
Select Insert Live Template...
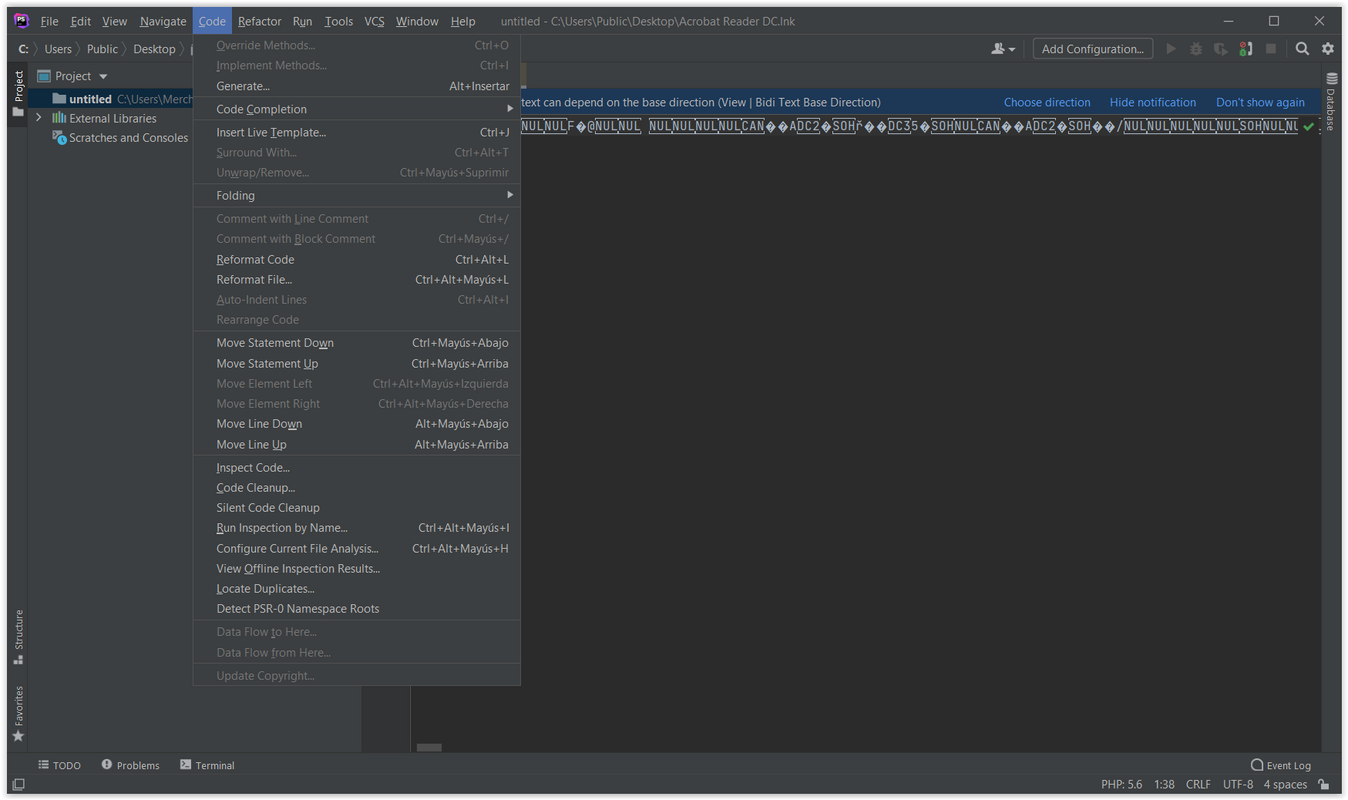pyautogui.click(x=357, y=132)
